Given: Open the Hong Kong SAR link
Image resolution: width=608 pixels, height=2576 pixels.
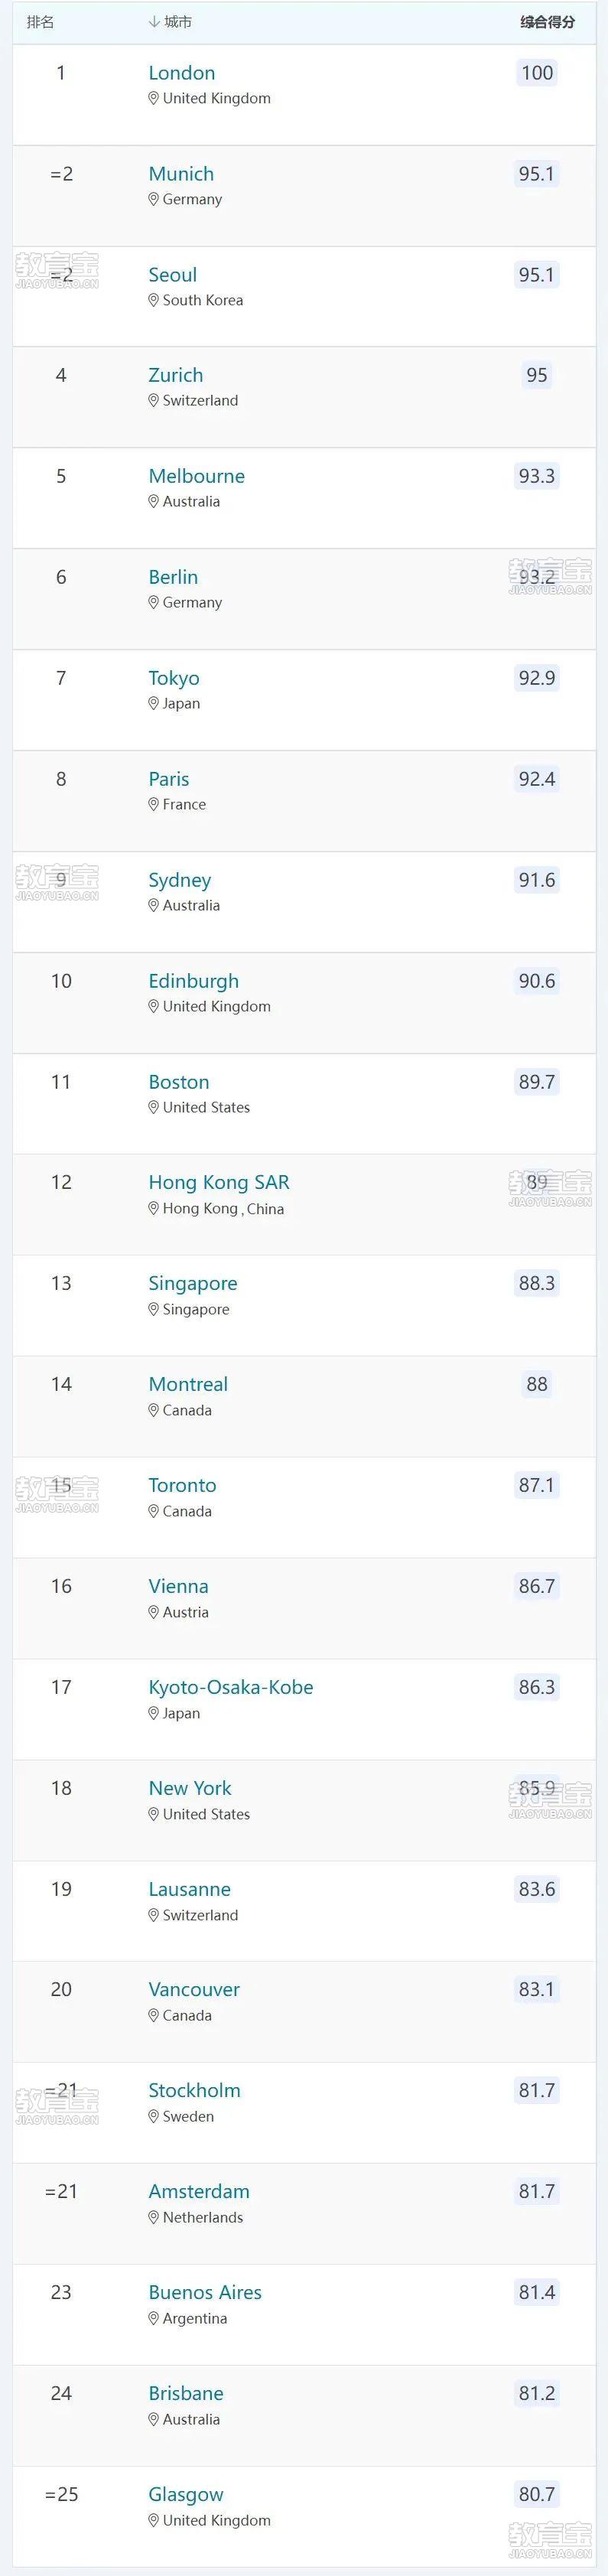Looking at the screenshot, I should [x=219, y=1182].
